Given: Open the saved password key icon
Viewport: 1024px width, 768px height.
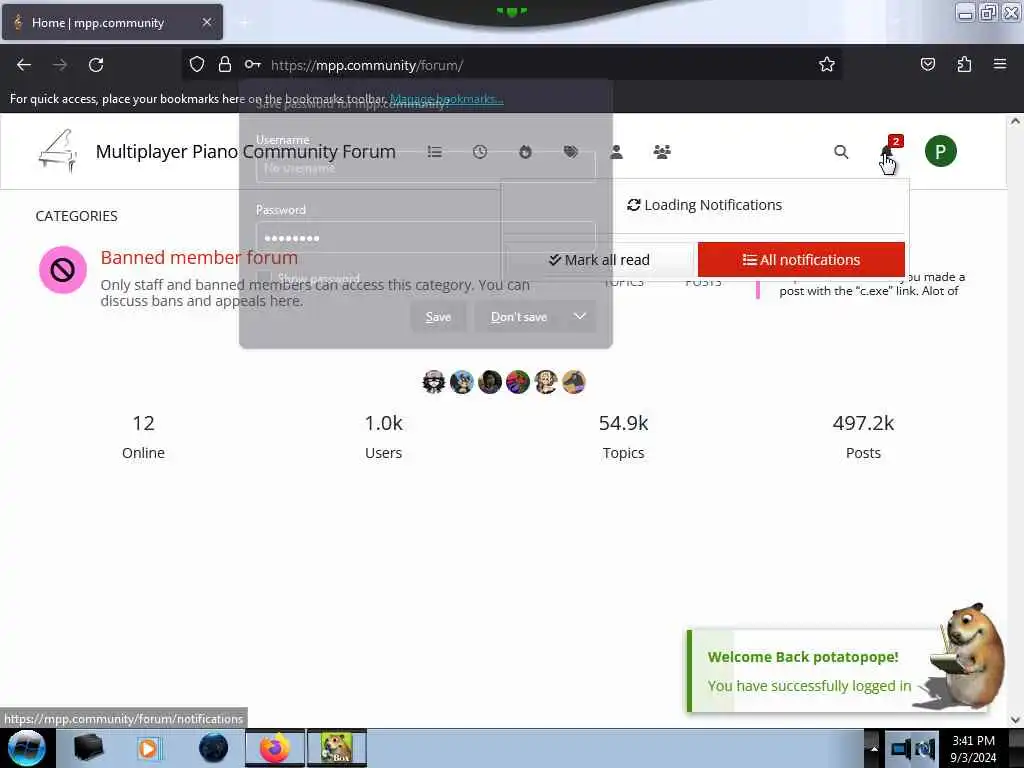Looking at the screenshot, I should pos(253,64).
